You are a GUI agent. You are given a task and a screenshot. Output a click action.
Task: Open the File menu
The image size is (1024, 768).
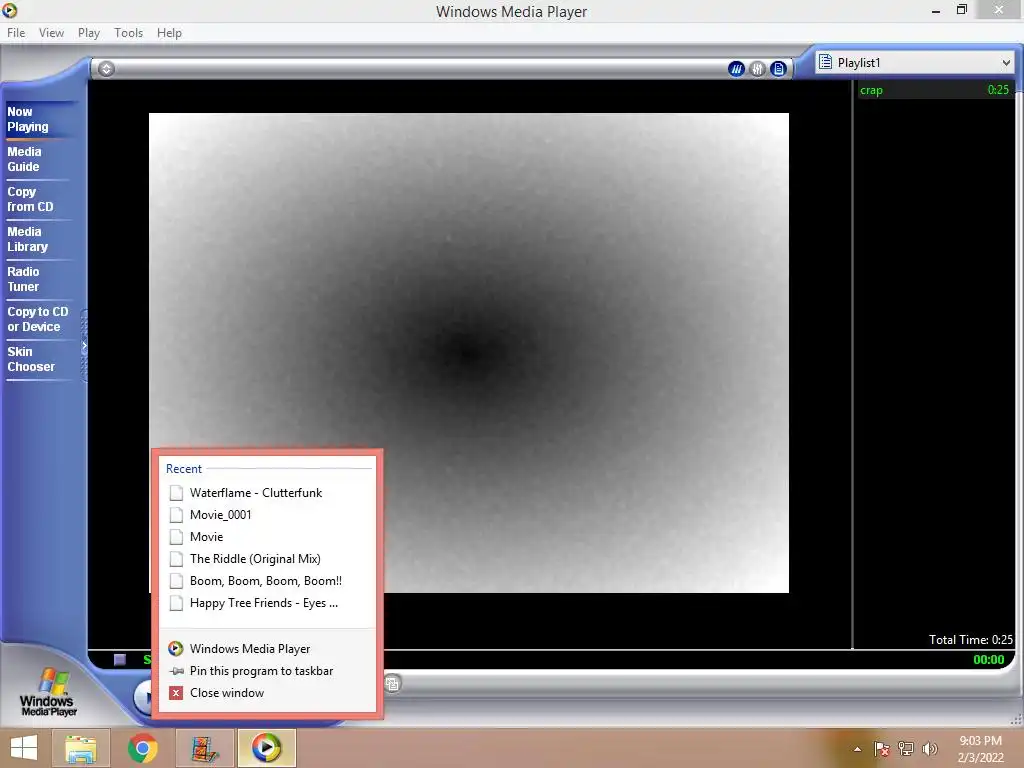click(16, 33)
